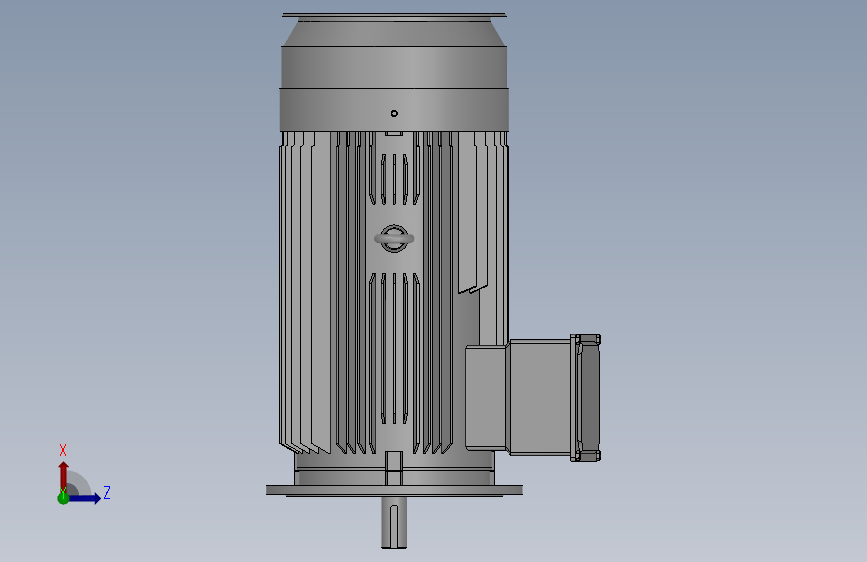
Task: Click the small hole on the fan cover
Action: [x=394, y=113]
